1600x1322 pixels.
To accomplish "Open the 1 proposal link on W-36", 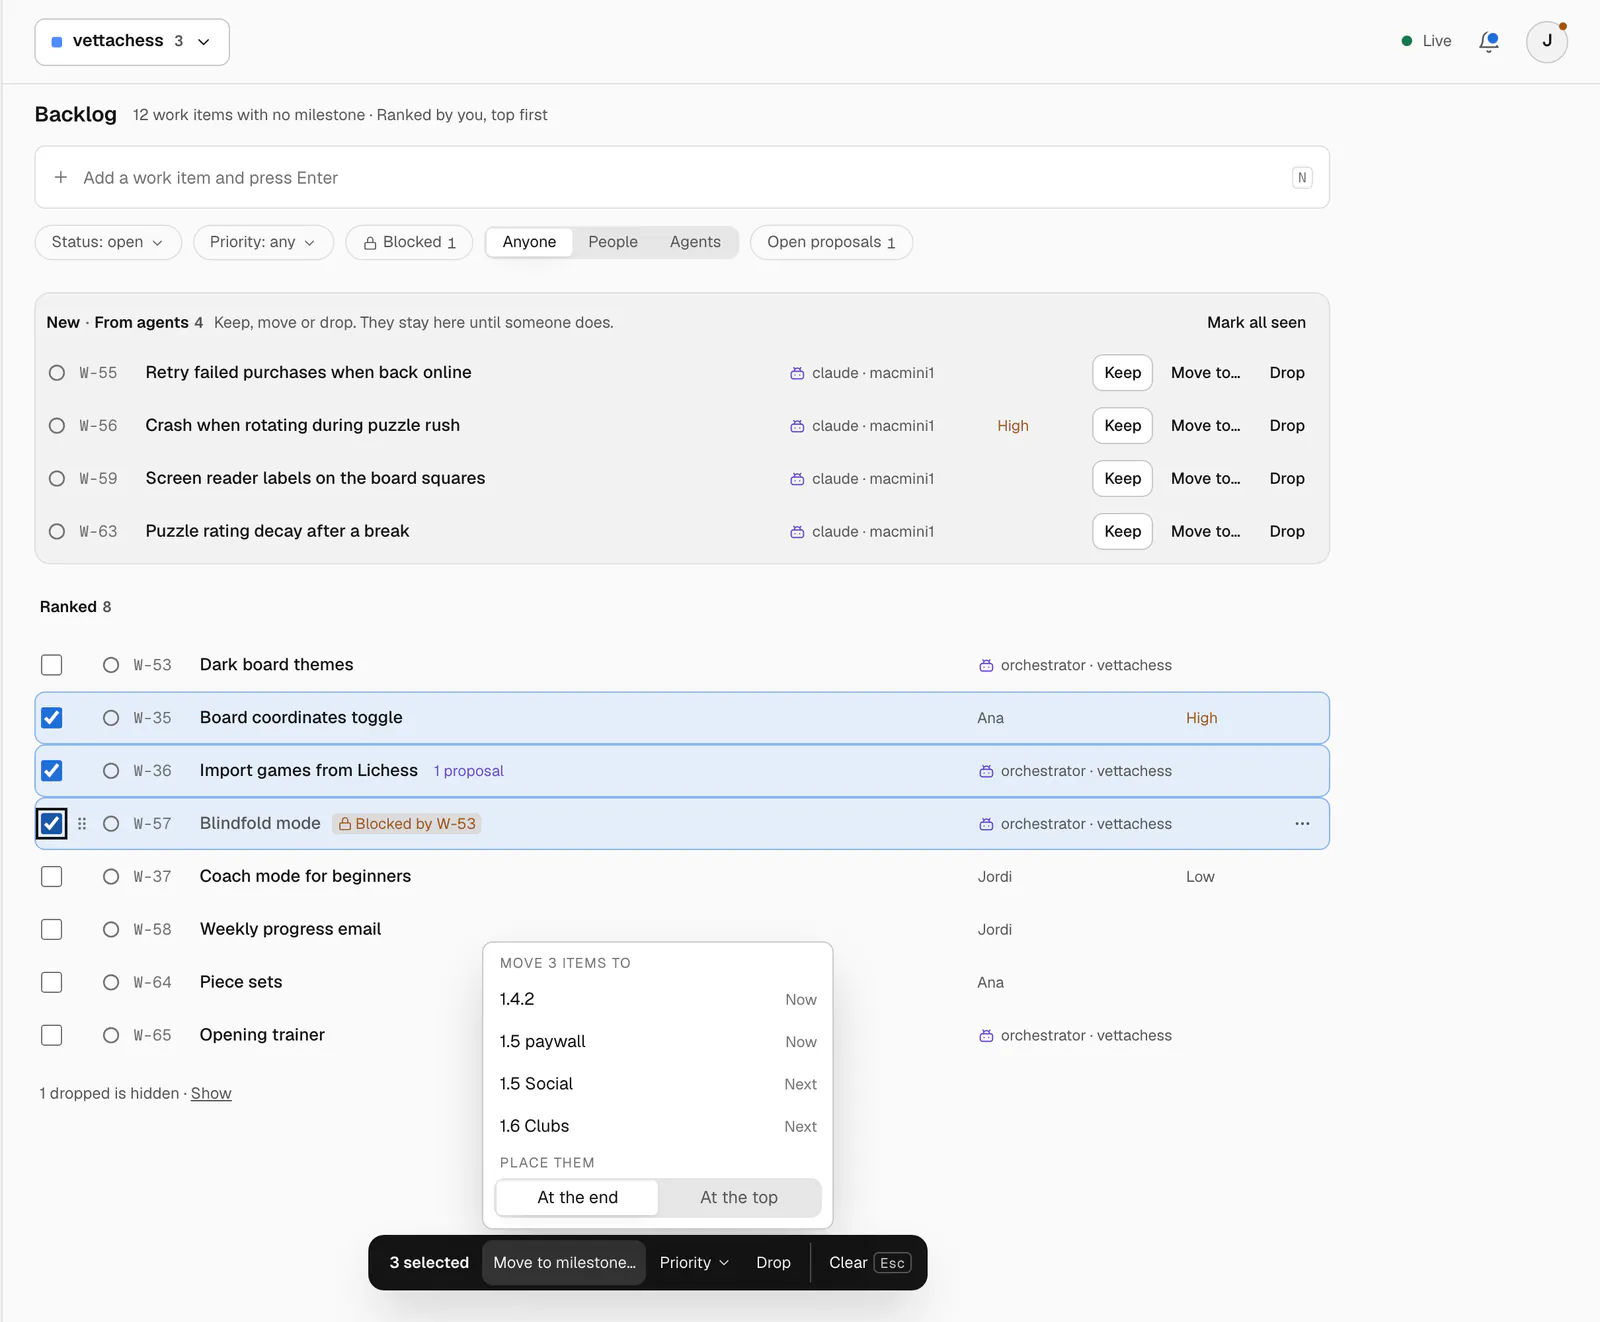I will click(x=468, y=771).
